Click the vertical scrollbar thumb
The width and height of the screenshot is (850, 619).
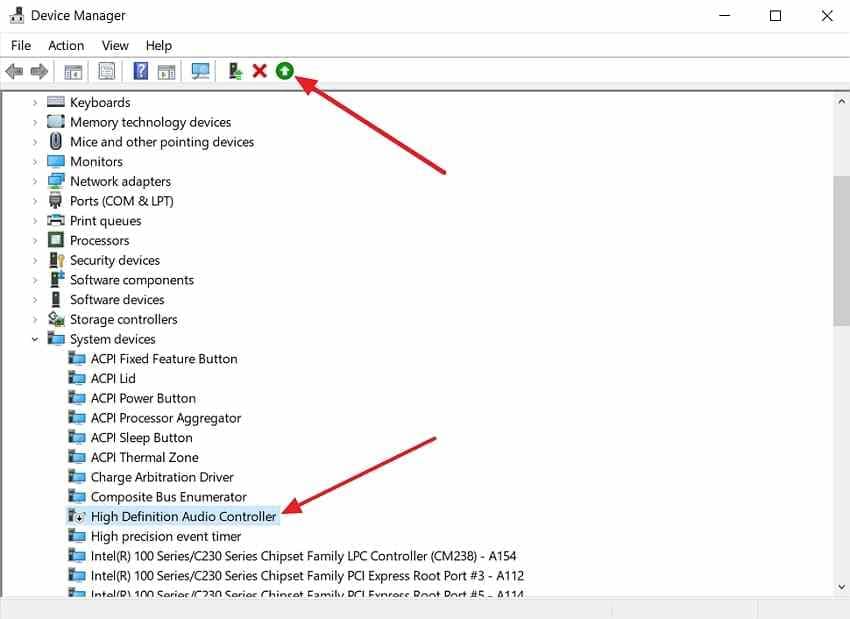coord(841,250)
